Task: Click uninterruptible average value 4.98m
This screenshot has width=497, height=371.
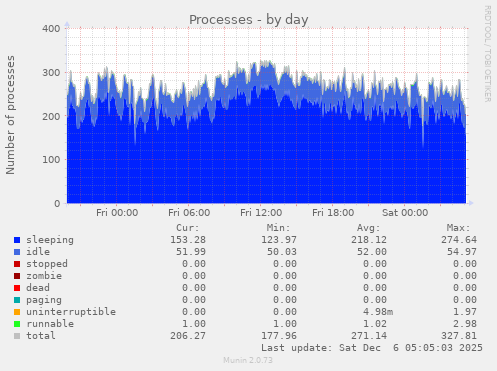Action: pos(378,312)
